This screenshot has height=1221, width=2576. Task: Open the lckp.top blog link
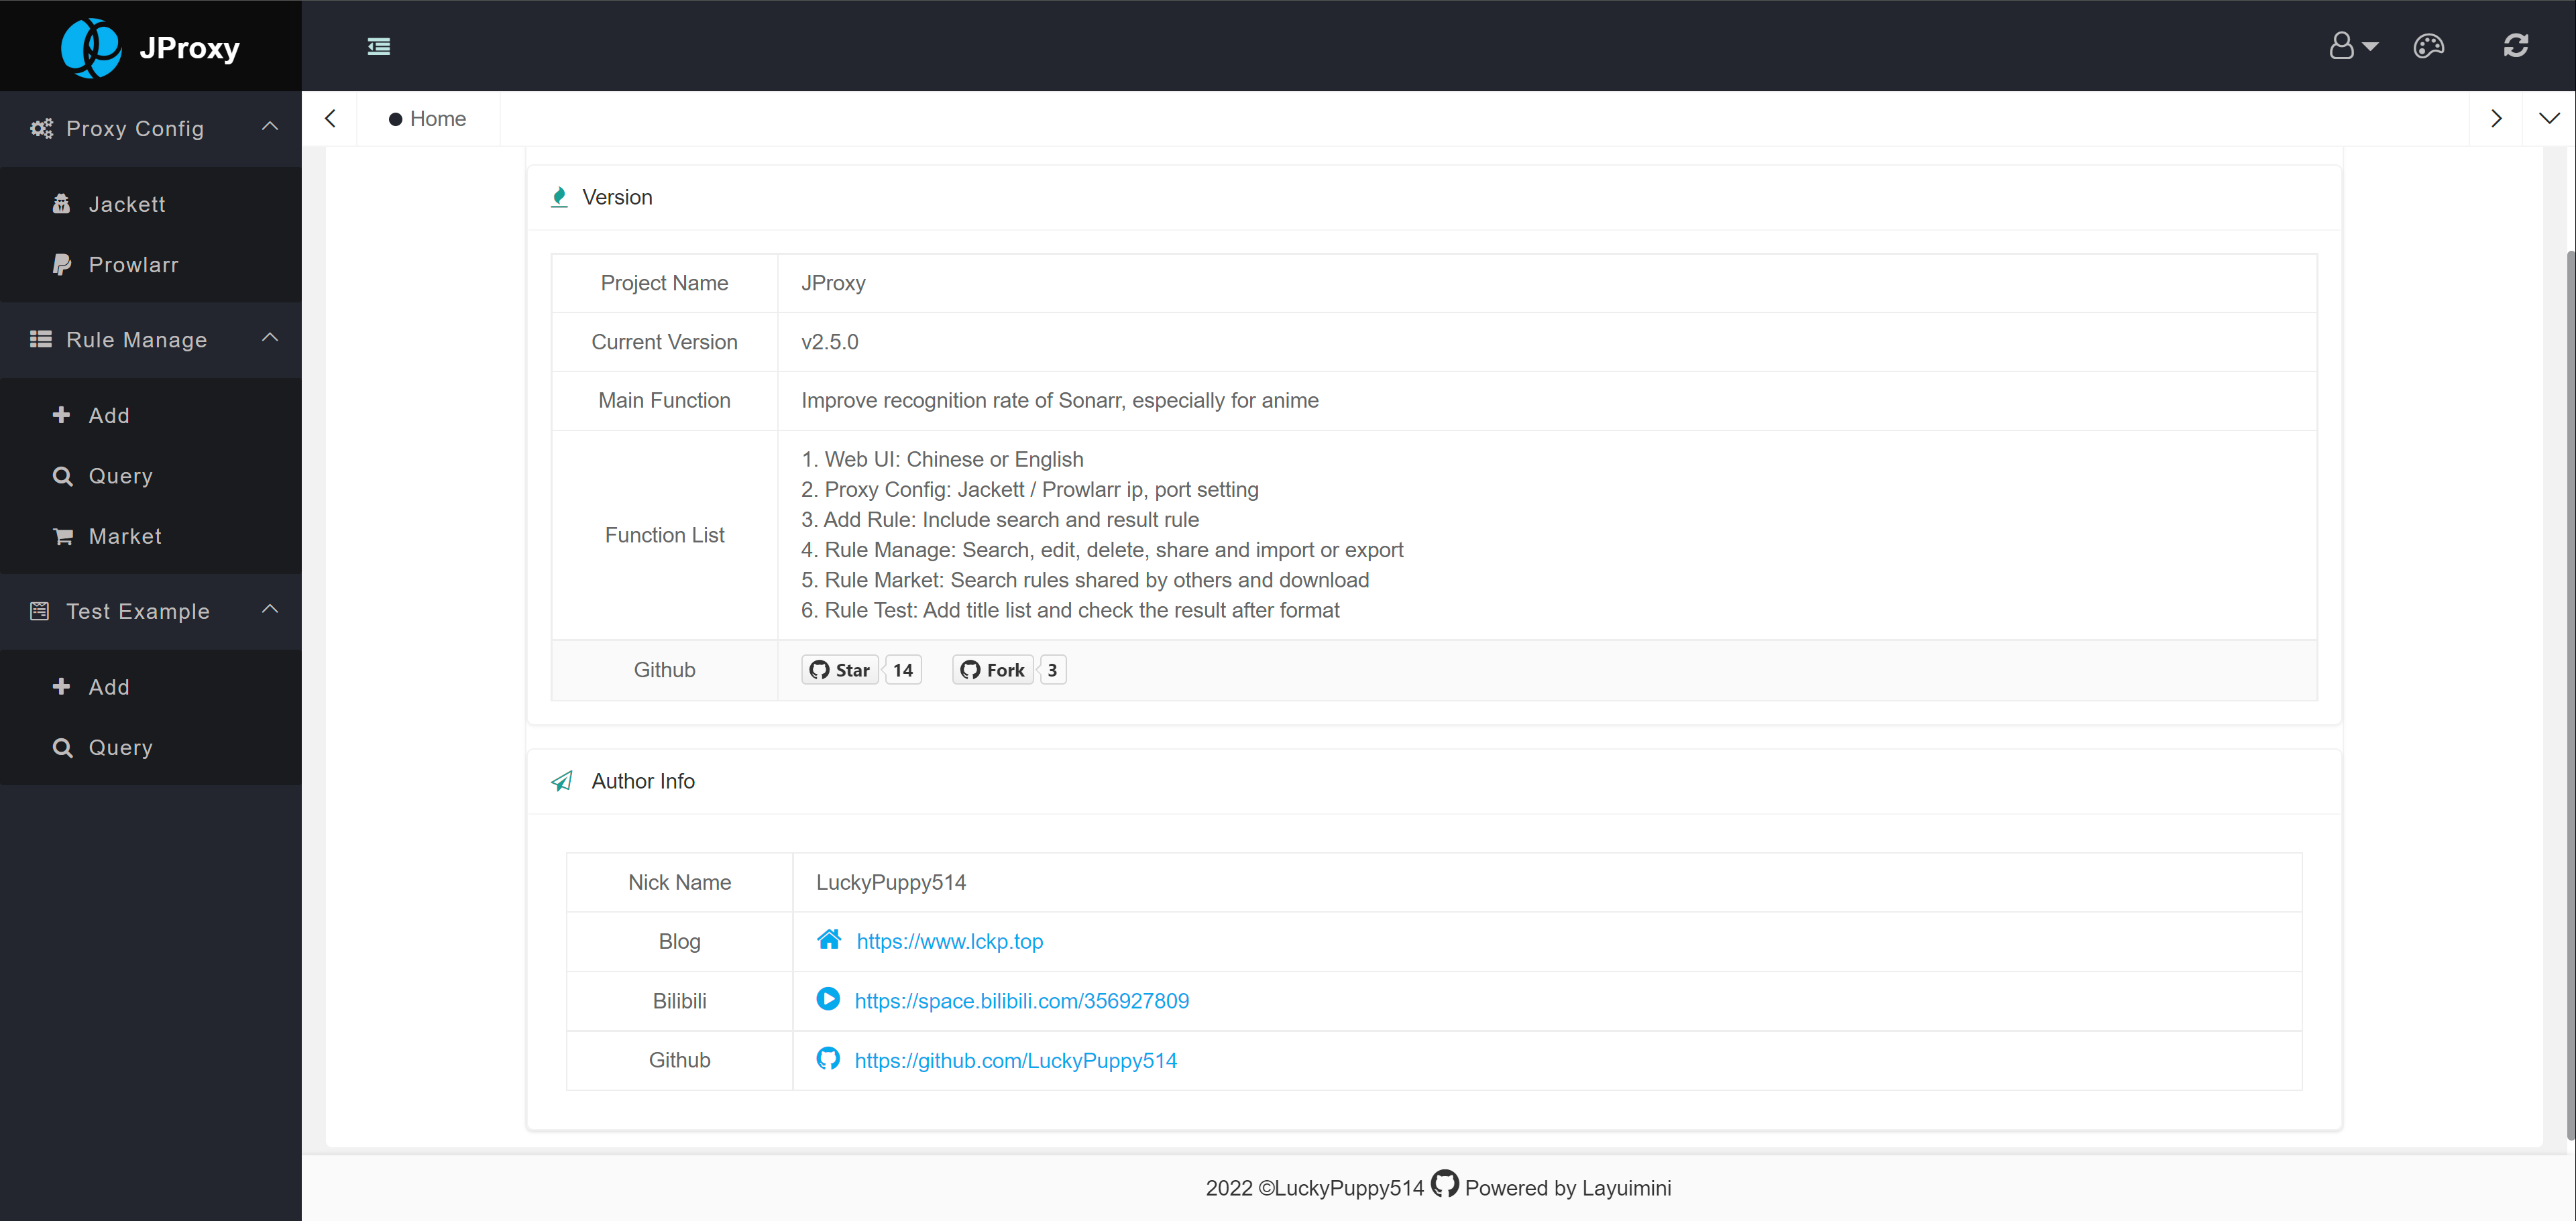point(949,941)
